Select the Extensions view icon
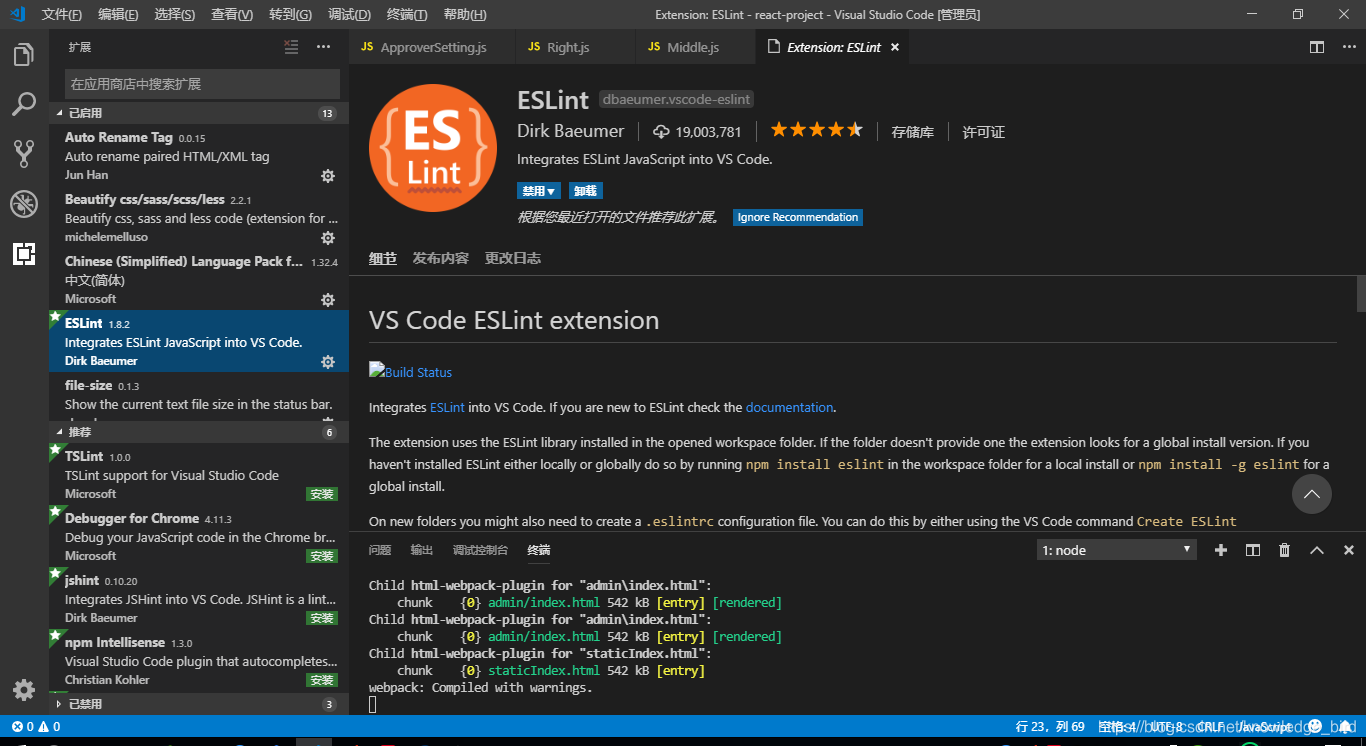Viewport: 1366px width, 746px height. coord(24,254)
